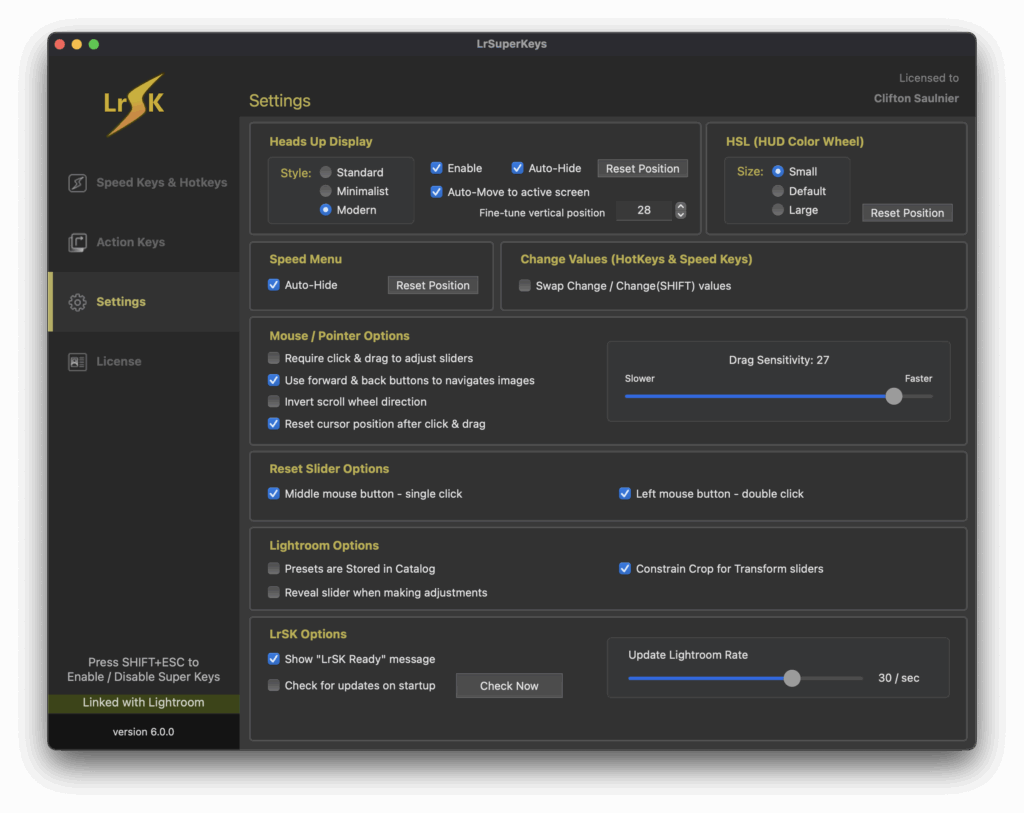Toggle HUD Auto-Hide checkbox
1024x813 pixels.
click(517, 168)
